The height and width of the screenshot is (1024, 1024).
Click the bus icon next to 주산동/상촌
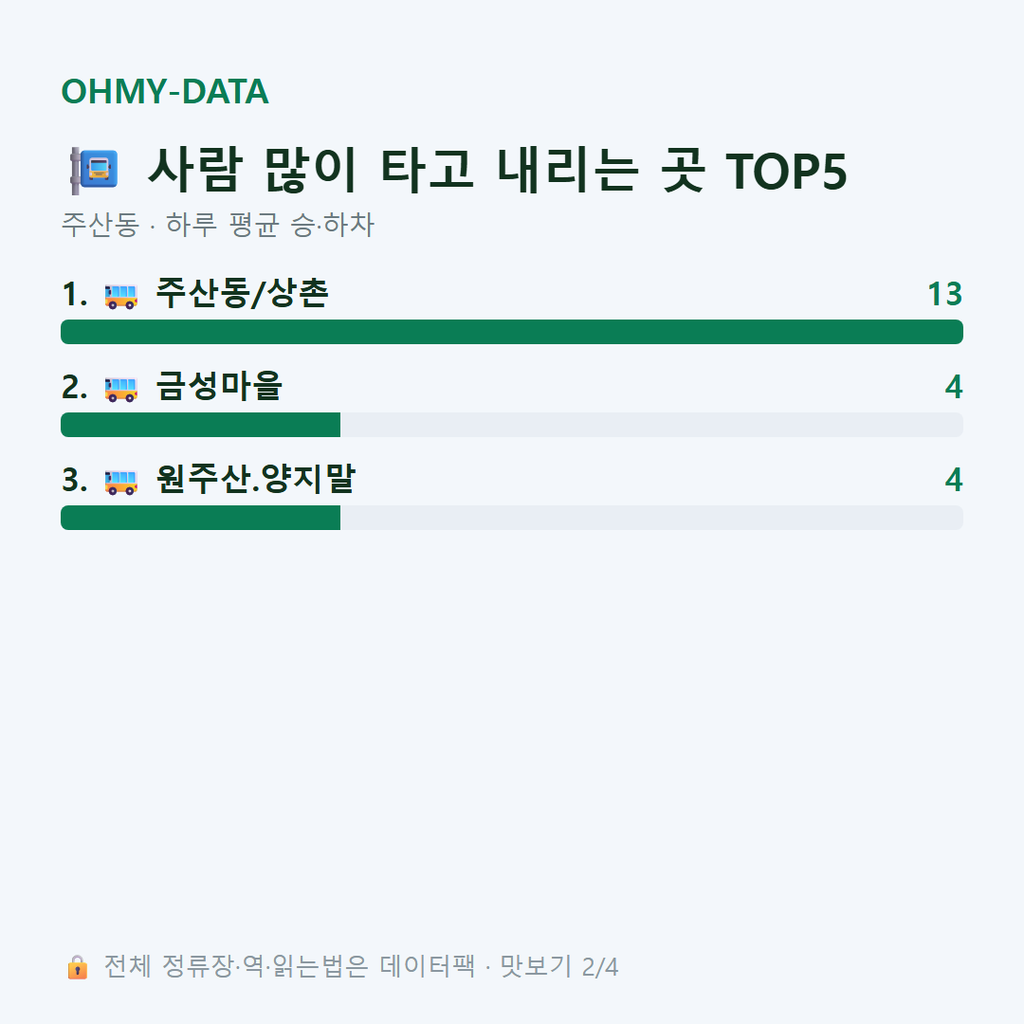coord(121,296)
